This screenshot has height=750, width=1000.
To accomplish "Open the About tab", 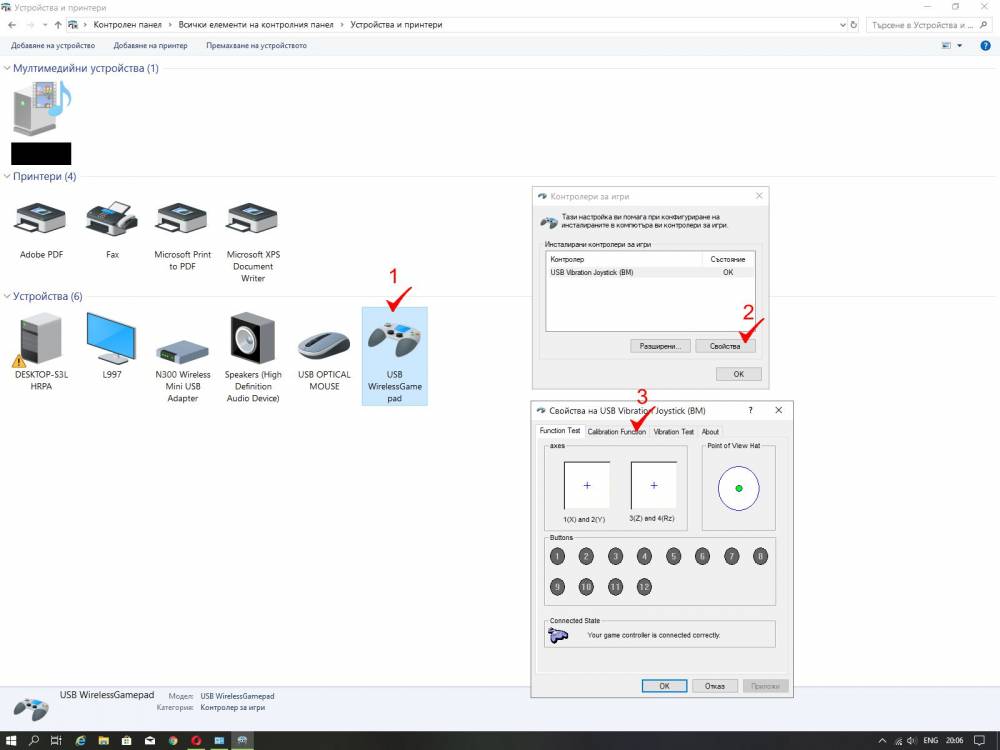I will pos(710,432).
